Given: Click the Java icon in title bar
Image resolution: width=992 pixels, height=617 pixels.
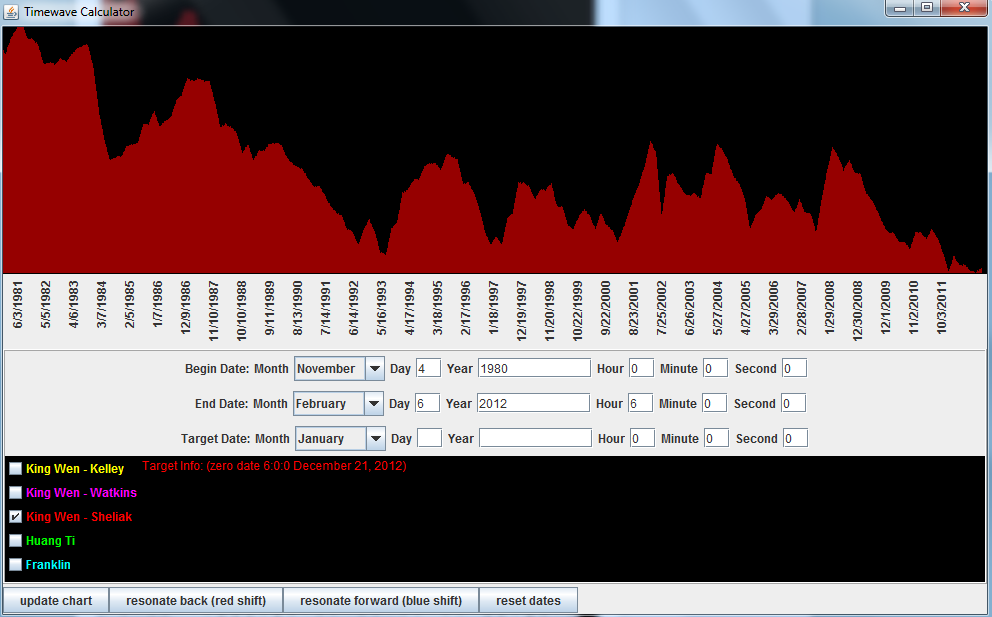Looking at the screenshot, I should point(12,11).
